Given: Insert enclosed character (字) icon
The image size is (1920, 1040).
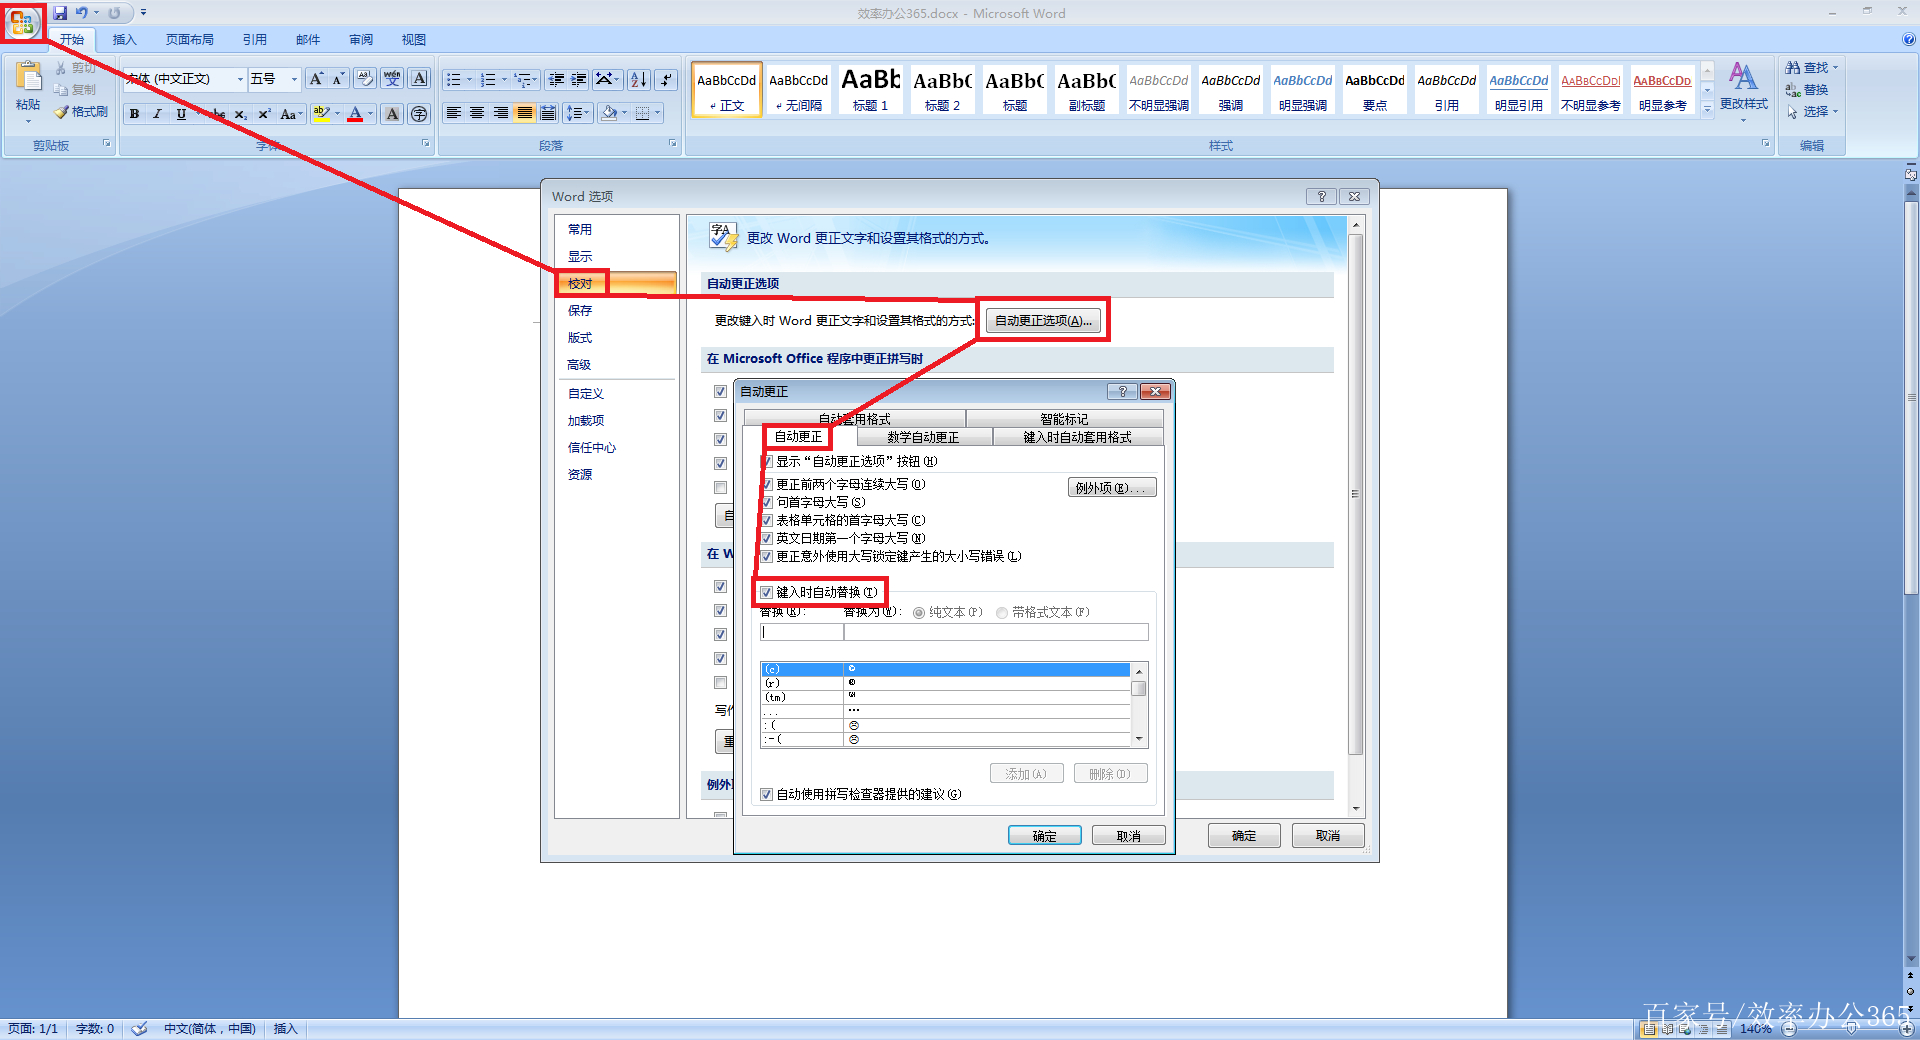Looking at the screenshot, I should pyautogui.click(x=419, y=114).
